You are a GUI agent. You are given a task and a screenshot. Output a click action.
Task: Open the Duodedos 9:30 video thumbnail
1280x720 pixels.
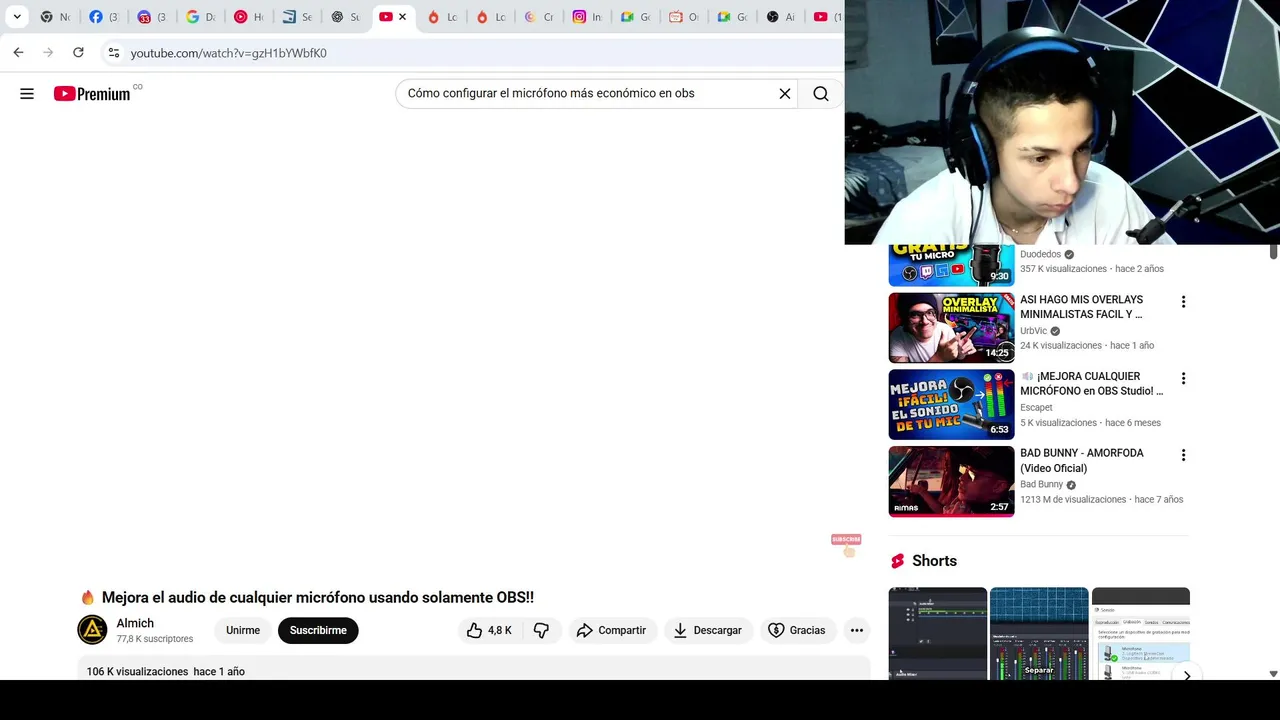pos(951,265)
